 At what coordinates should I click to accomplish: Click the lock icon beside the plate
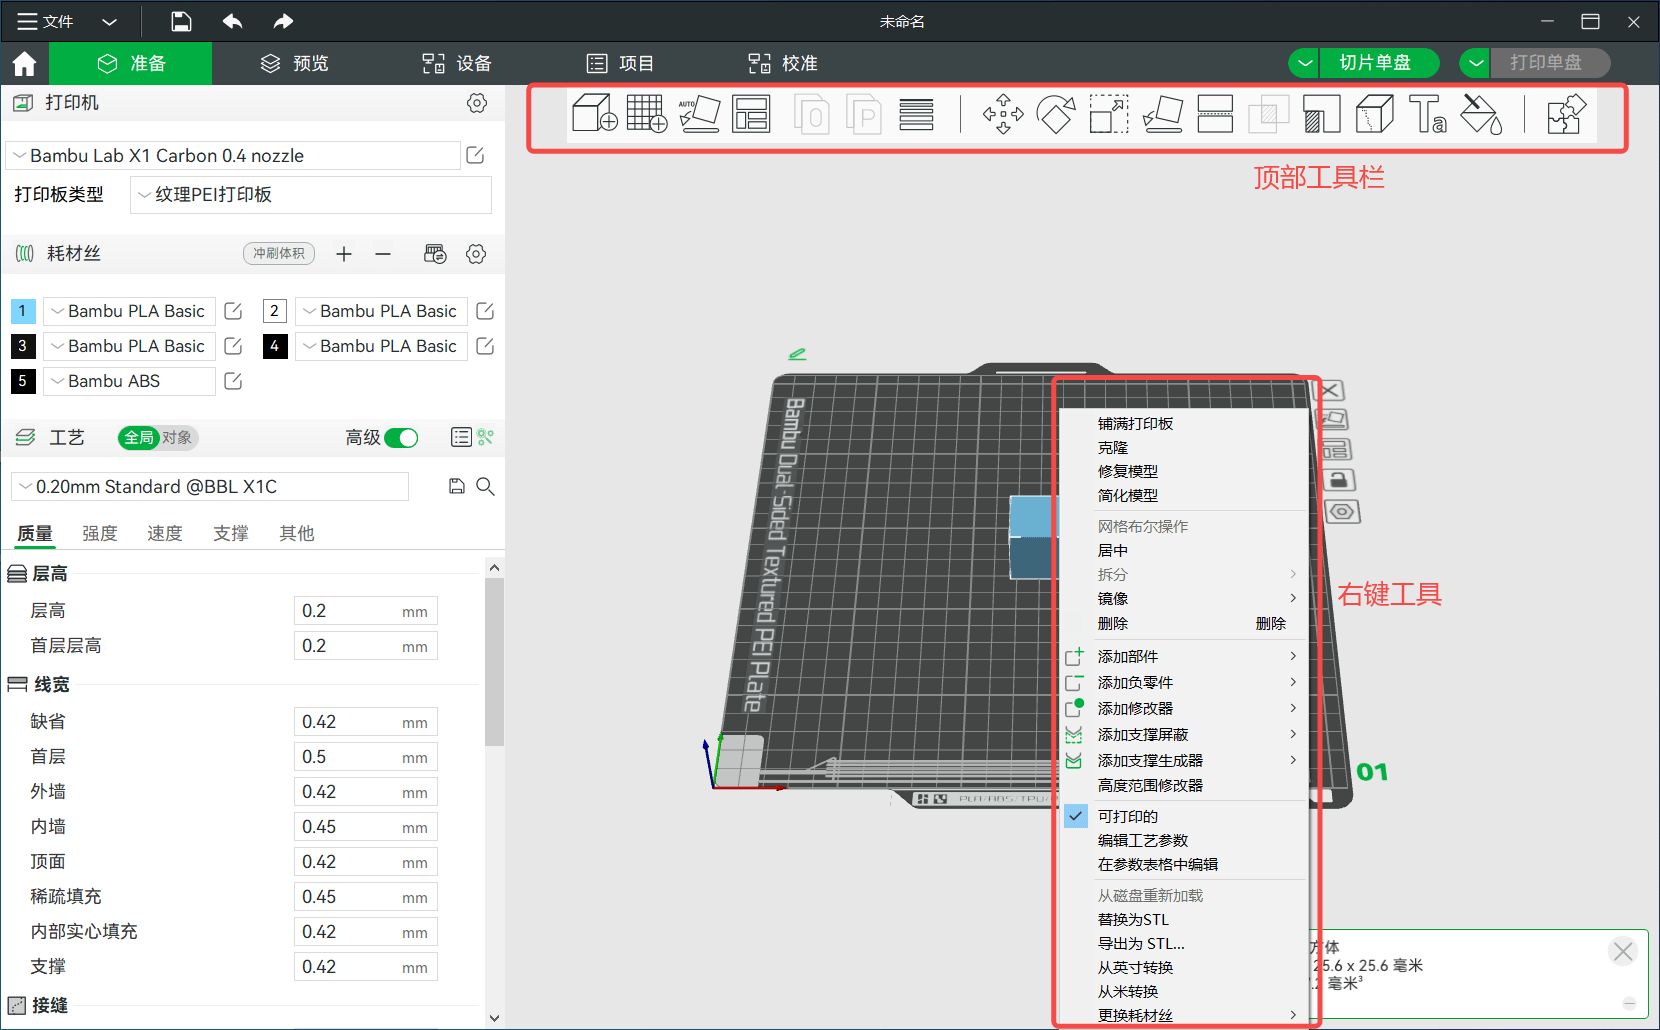pos(1339,480)
